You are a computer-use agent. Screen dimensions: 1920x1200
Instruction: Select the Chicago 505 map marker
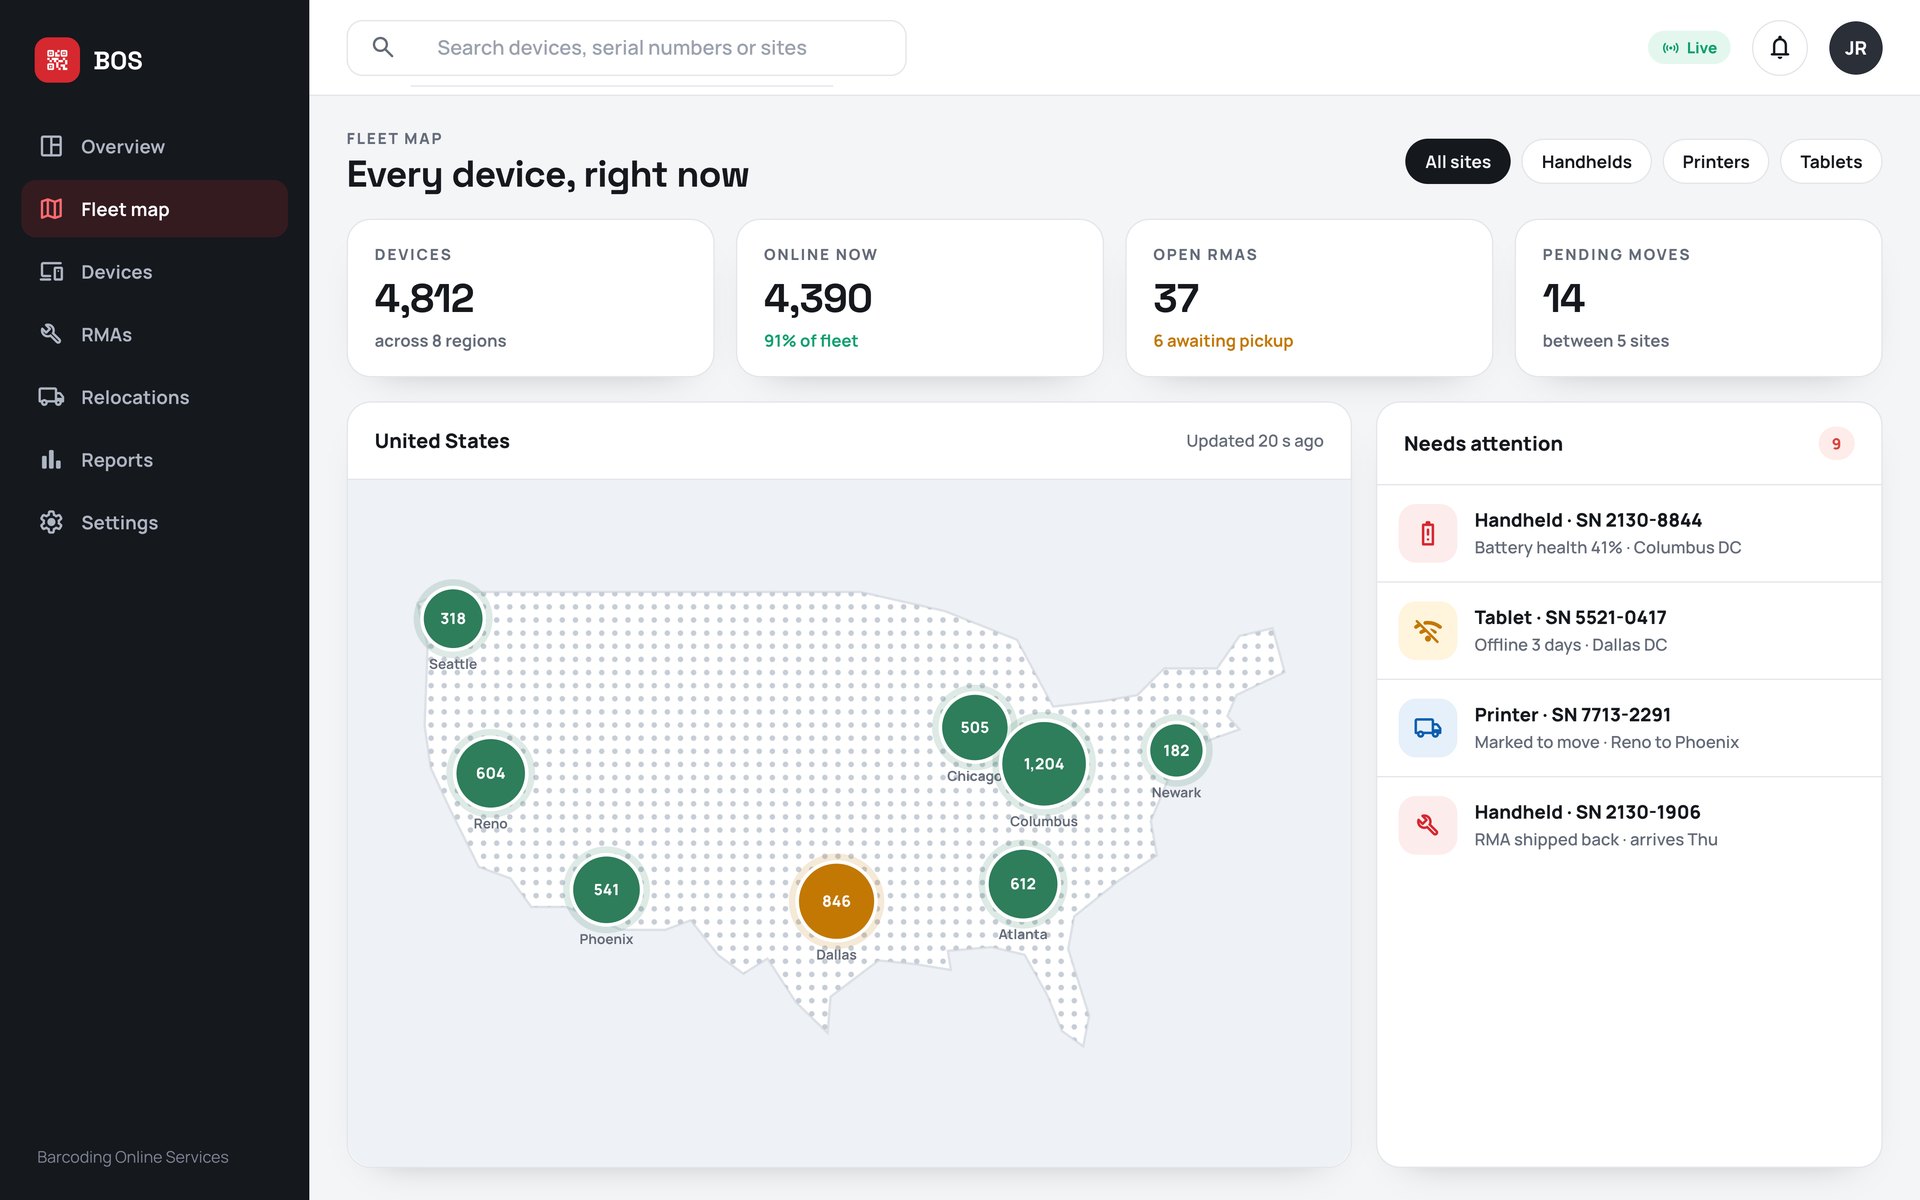pyautogui.click(x=974, y=727)
